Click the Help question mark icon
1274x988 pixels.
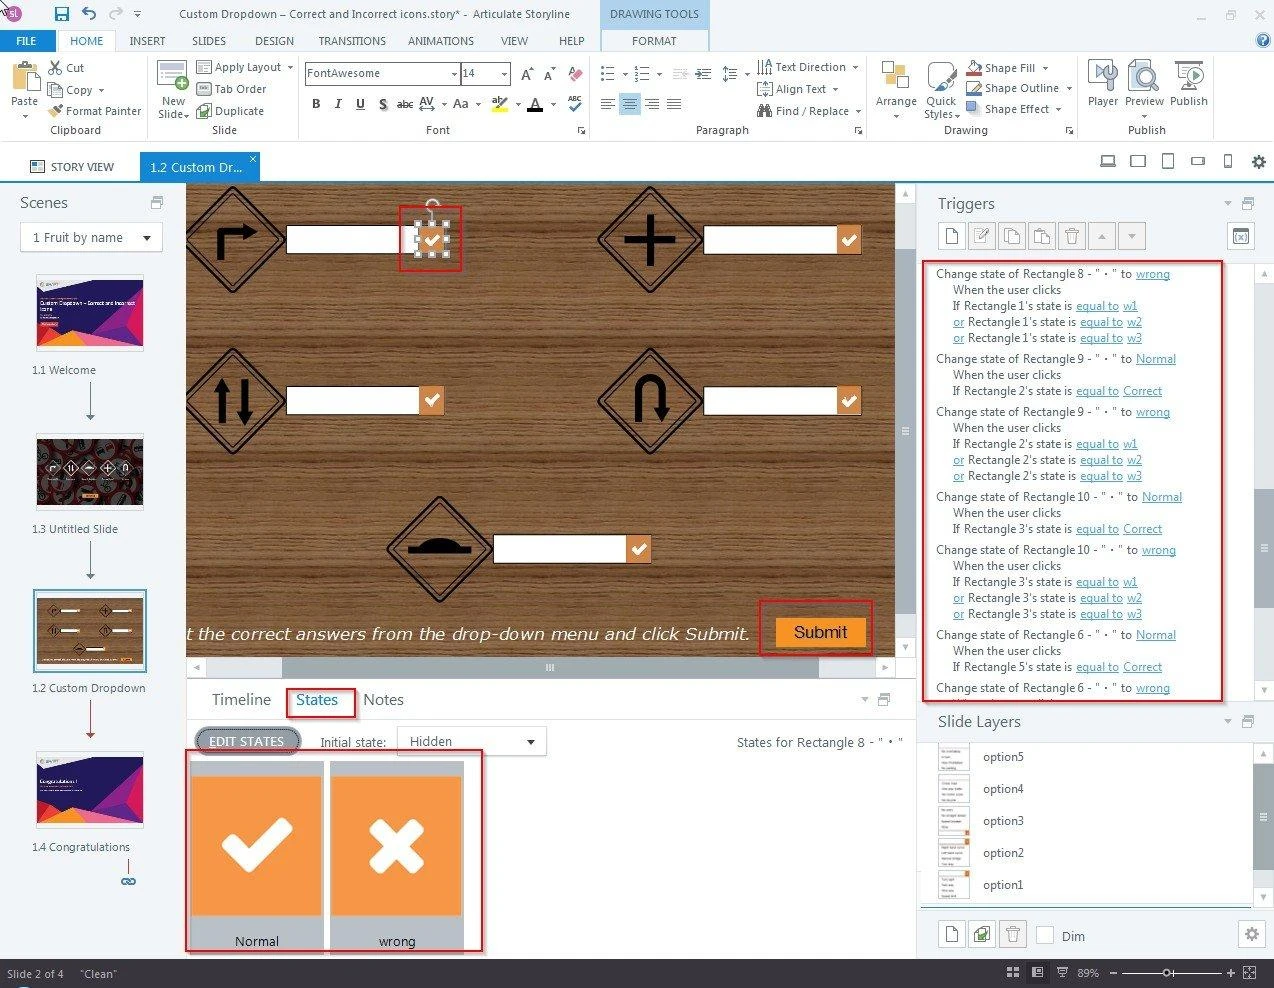click(1263, 40)
